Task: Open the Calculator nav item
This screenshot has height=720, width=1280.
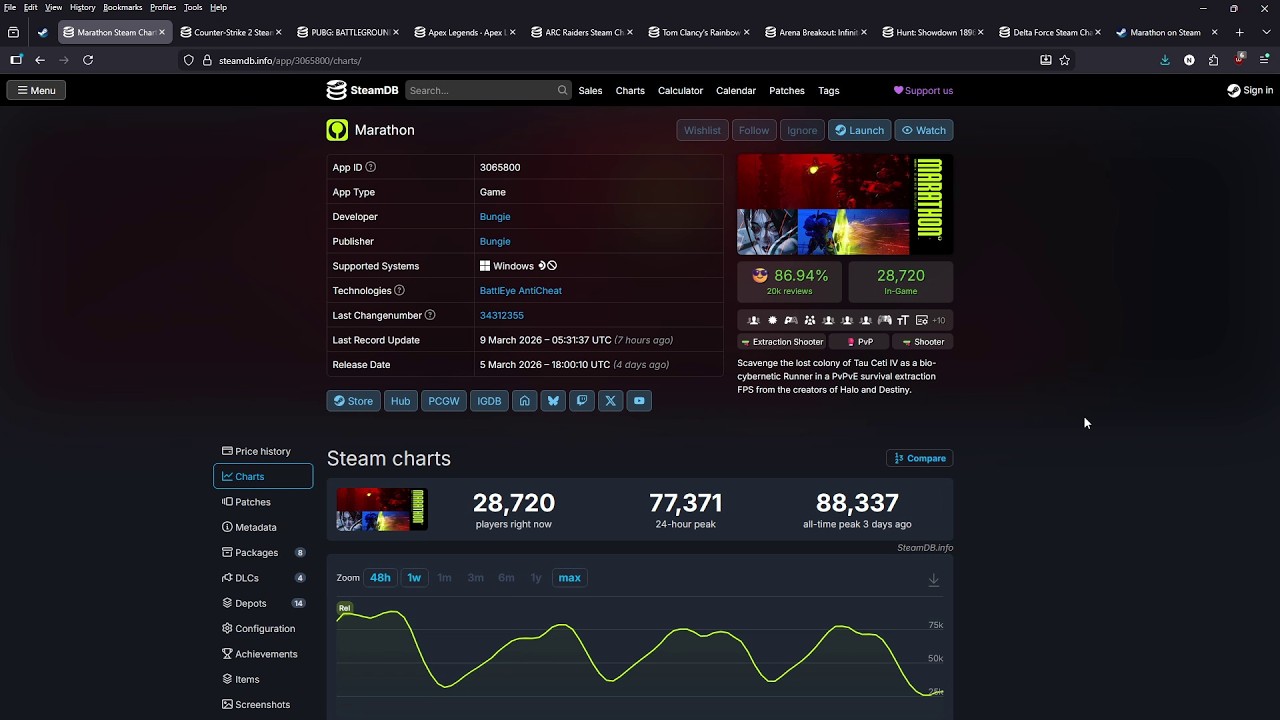Action: pyautogui.click(x=680, y=90)
